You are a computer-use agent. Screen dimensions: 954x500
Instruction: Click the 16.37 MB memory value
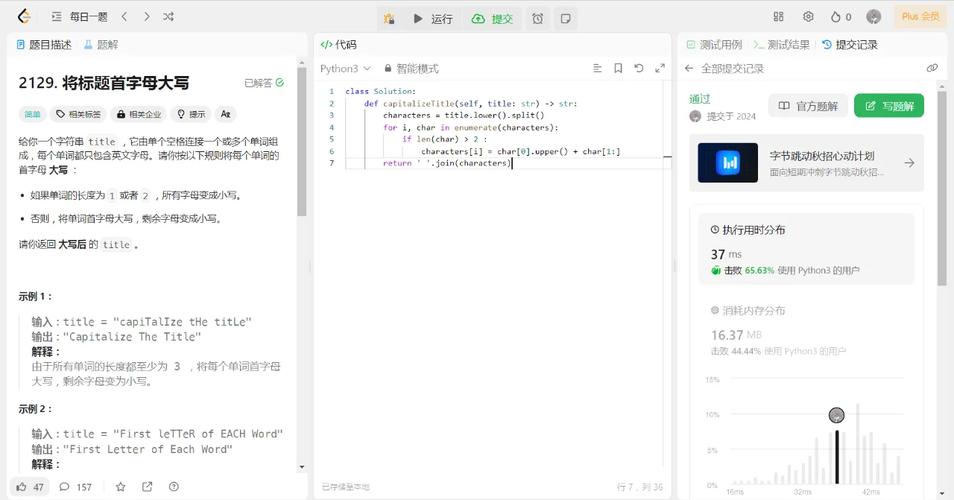pos(736,335)
